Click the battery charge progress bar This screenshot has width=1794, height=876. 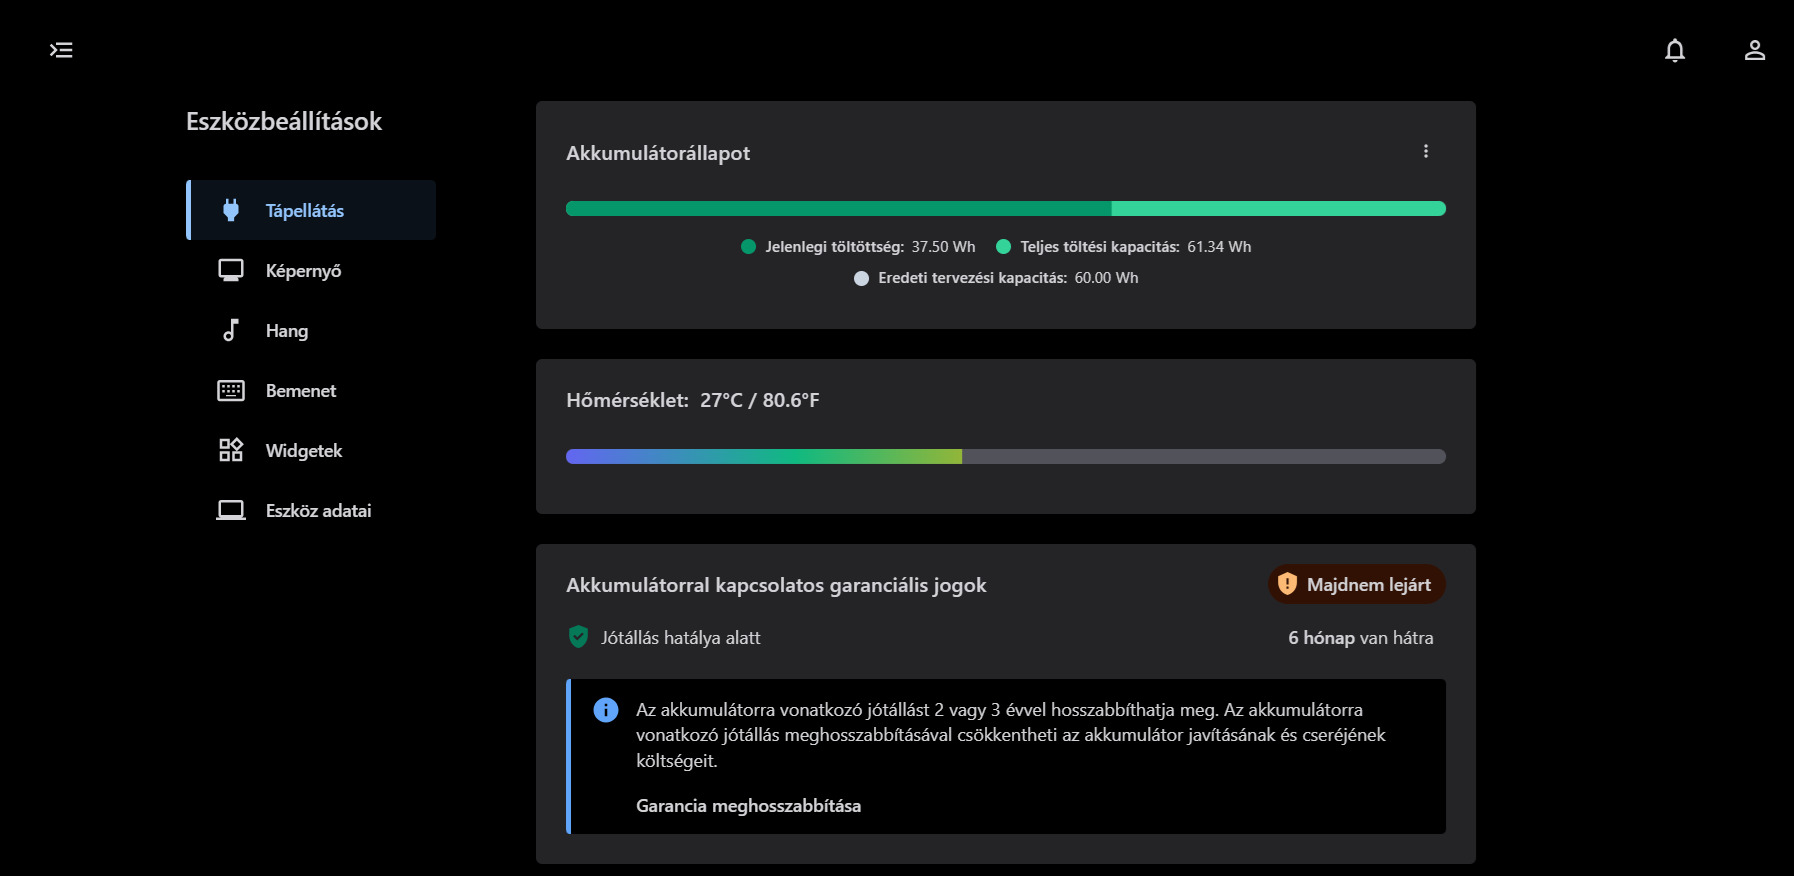1005,209
